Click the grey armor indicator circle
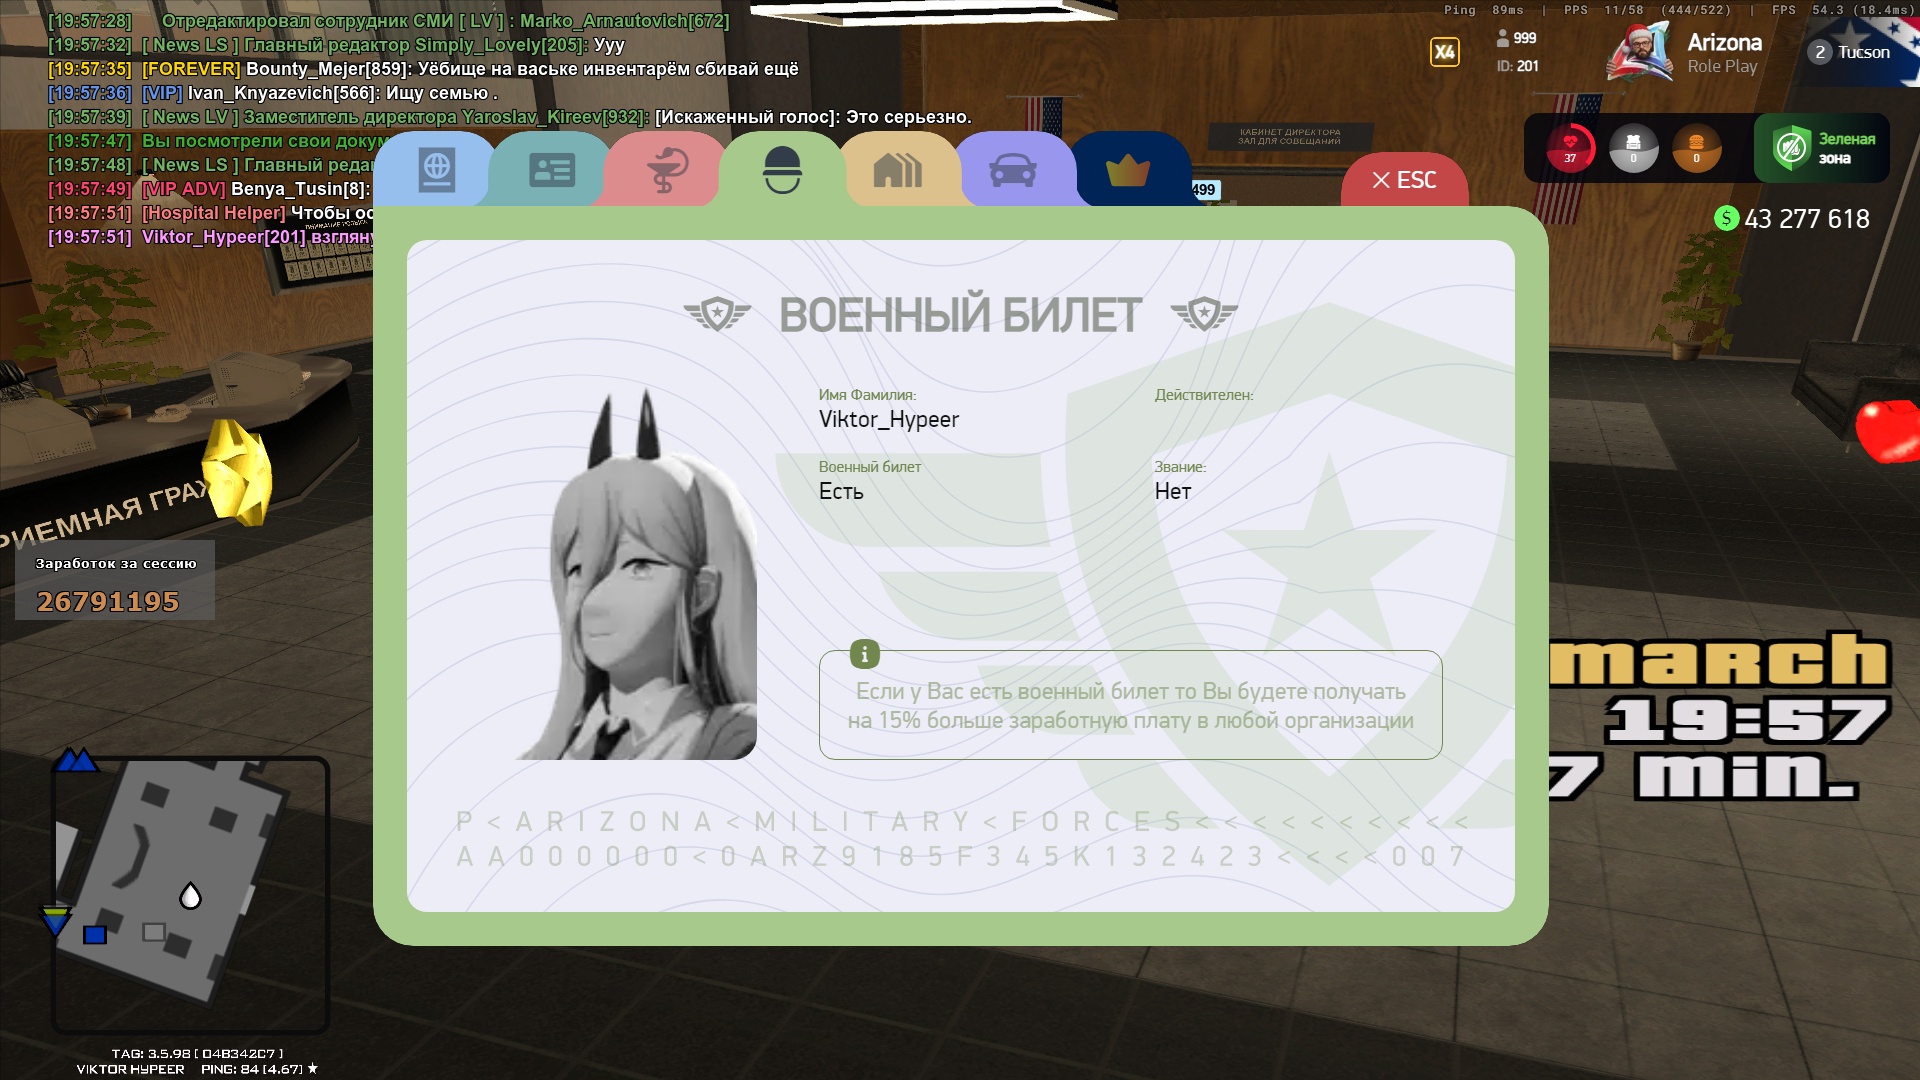 [1633, 148]
